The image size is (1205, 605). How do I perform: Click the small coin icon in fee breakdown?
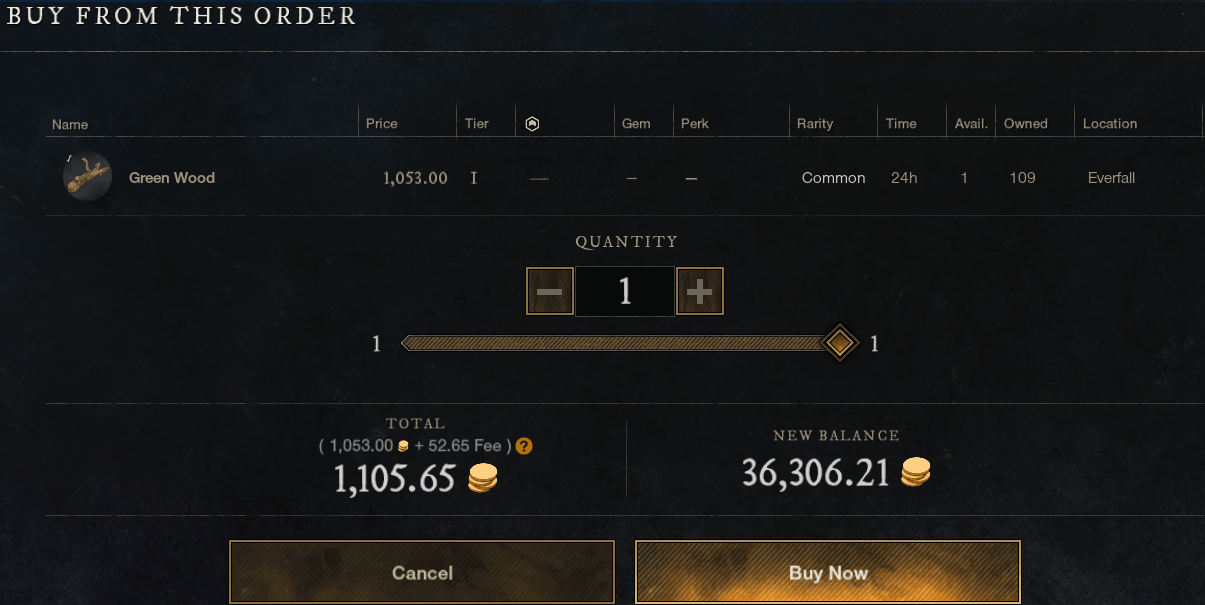tap(403, 446)
